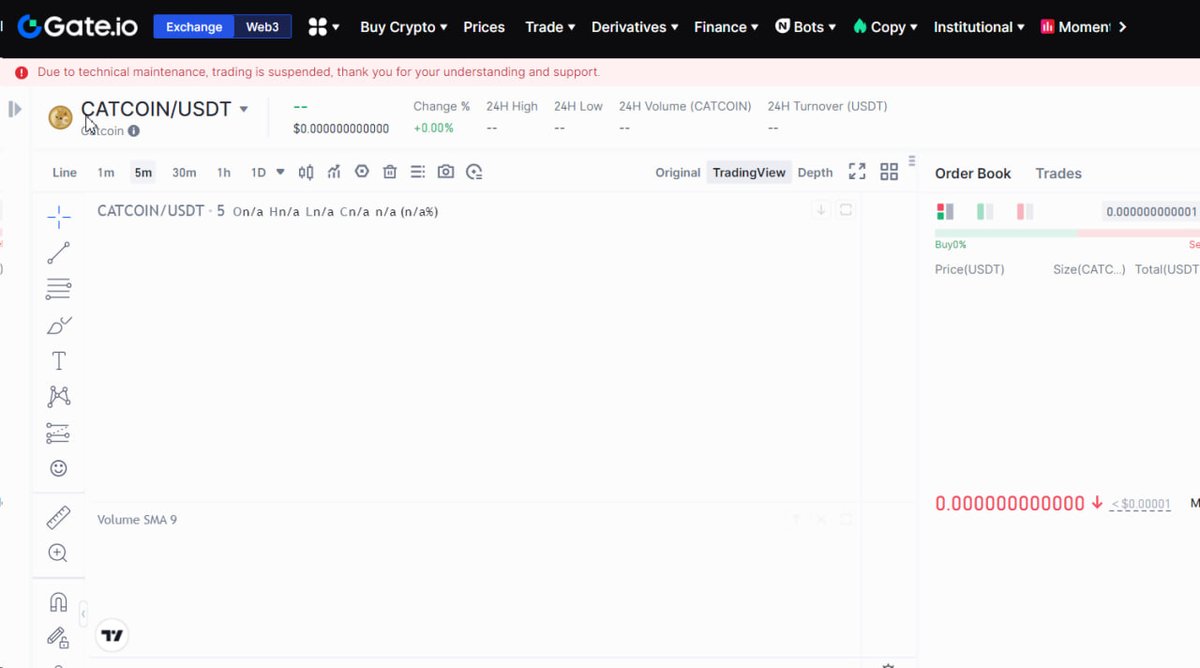The image size is (1200, 668).
Task: Switch to the Exchange mode toggle
Action: click(194, 27)
